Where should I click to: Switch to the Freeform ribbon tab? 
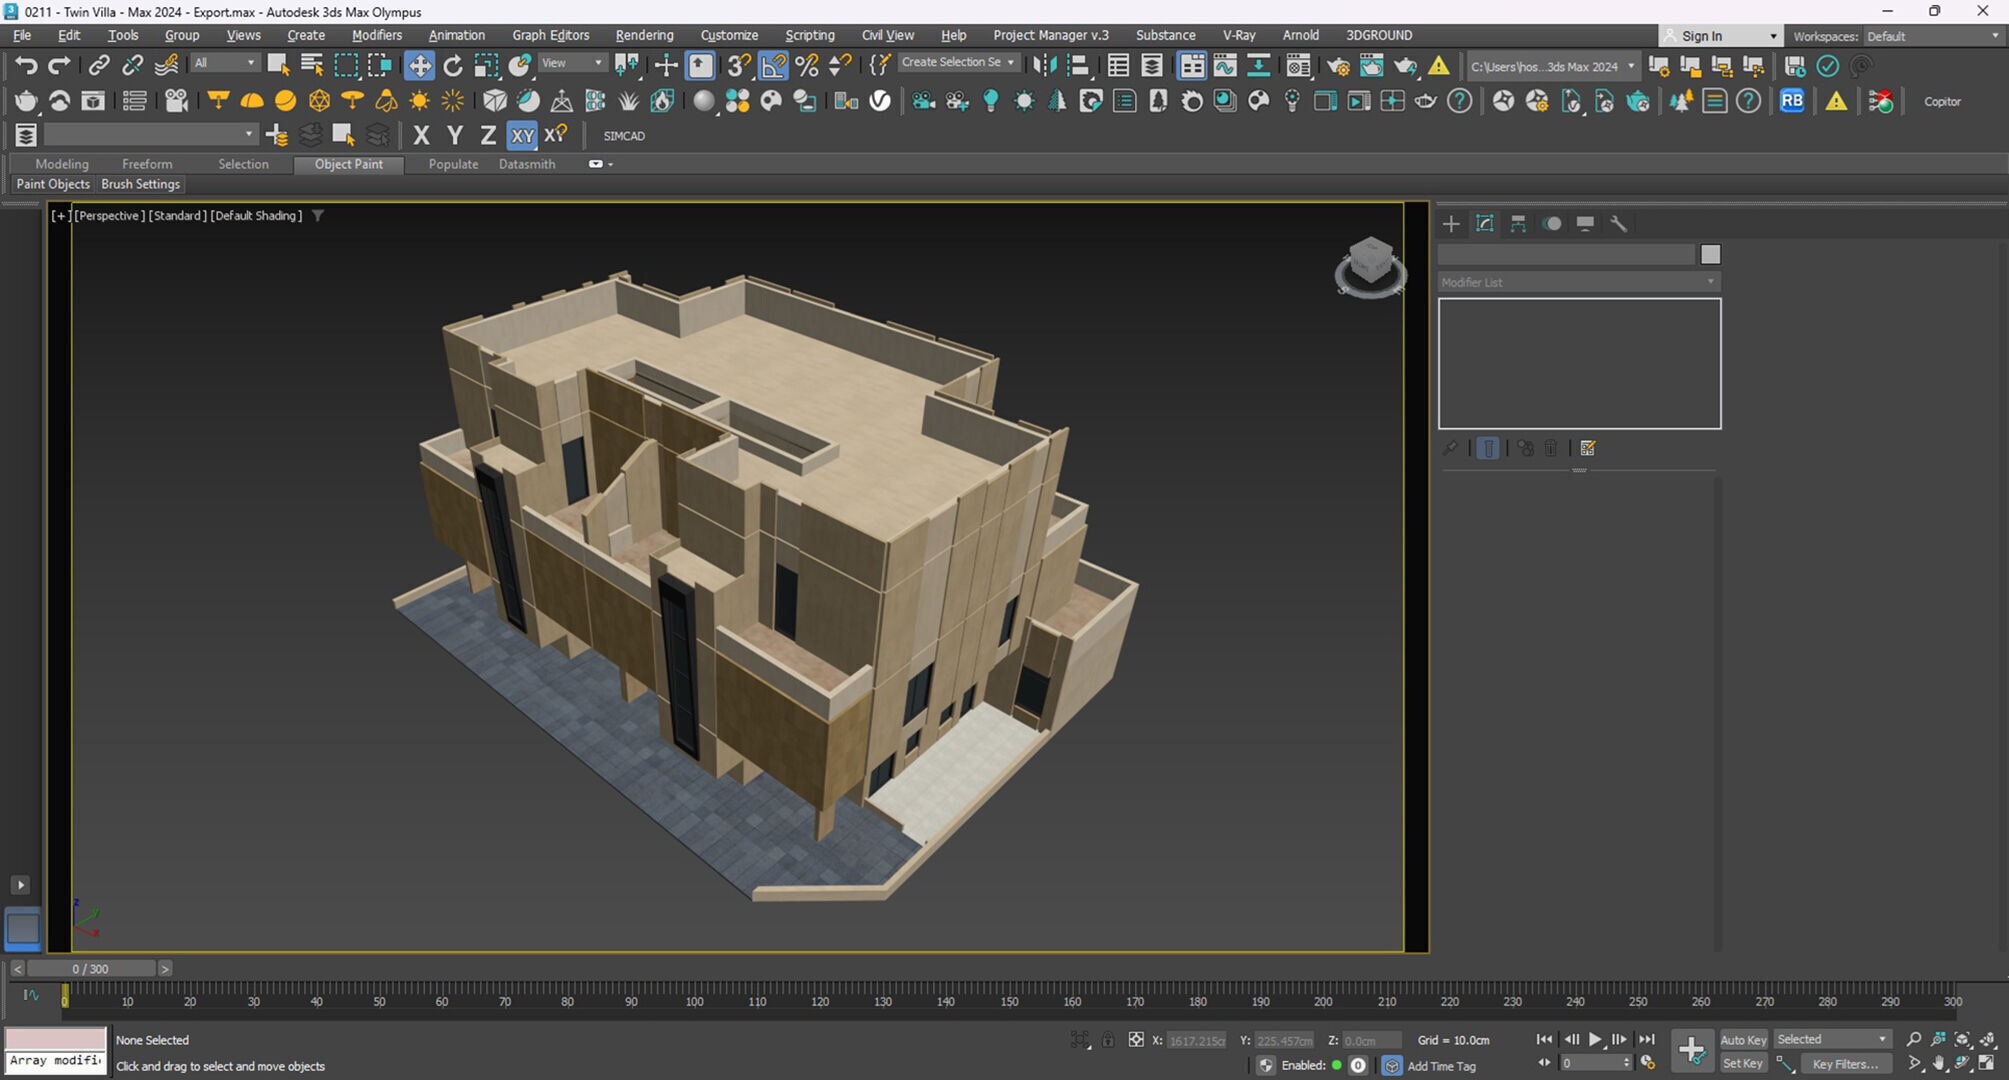click(147, 164)
